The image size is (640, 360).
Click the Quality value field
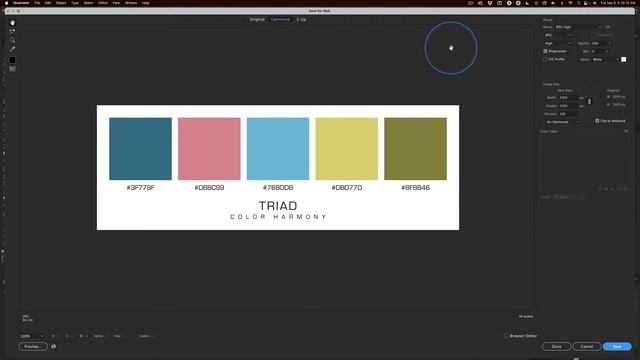(598, 43)
